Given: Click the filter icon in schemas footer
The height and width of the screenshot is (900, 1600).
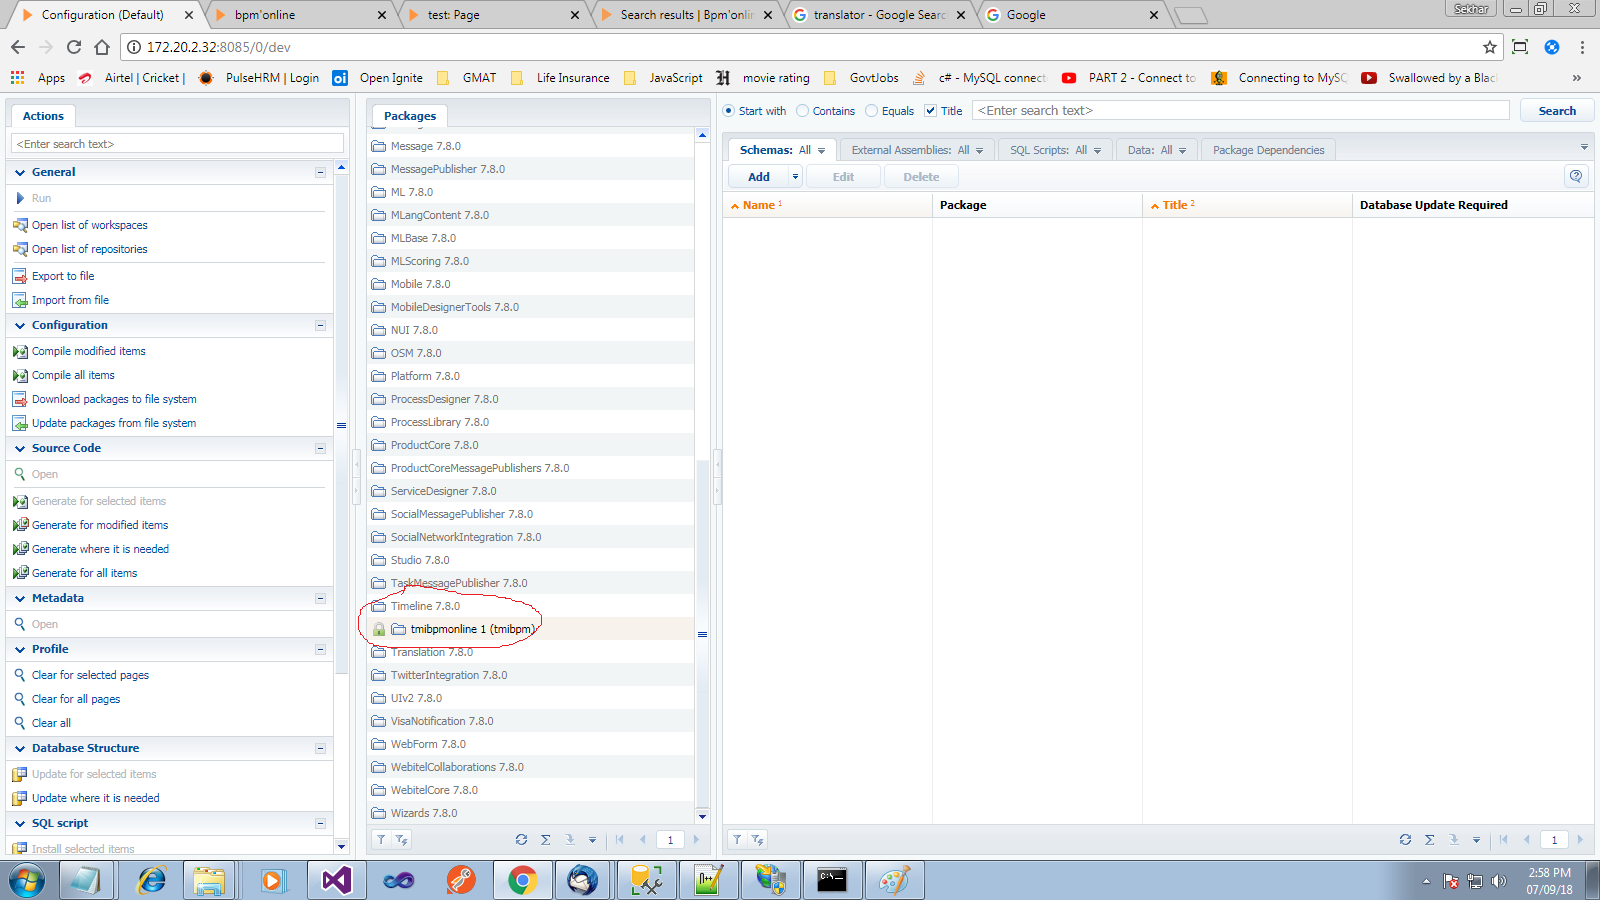Looking at the screenshot, I should coord(737,840).
